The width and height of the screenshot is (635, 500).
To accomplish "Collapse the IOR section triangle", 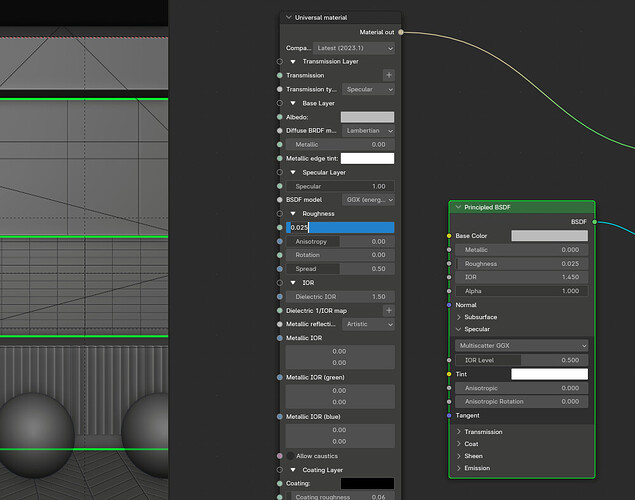I will 293,283.
